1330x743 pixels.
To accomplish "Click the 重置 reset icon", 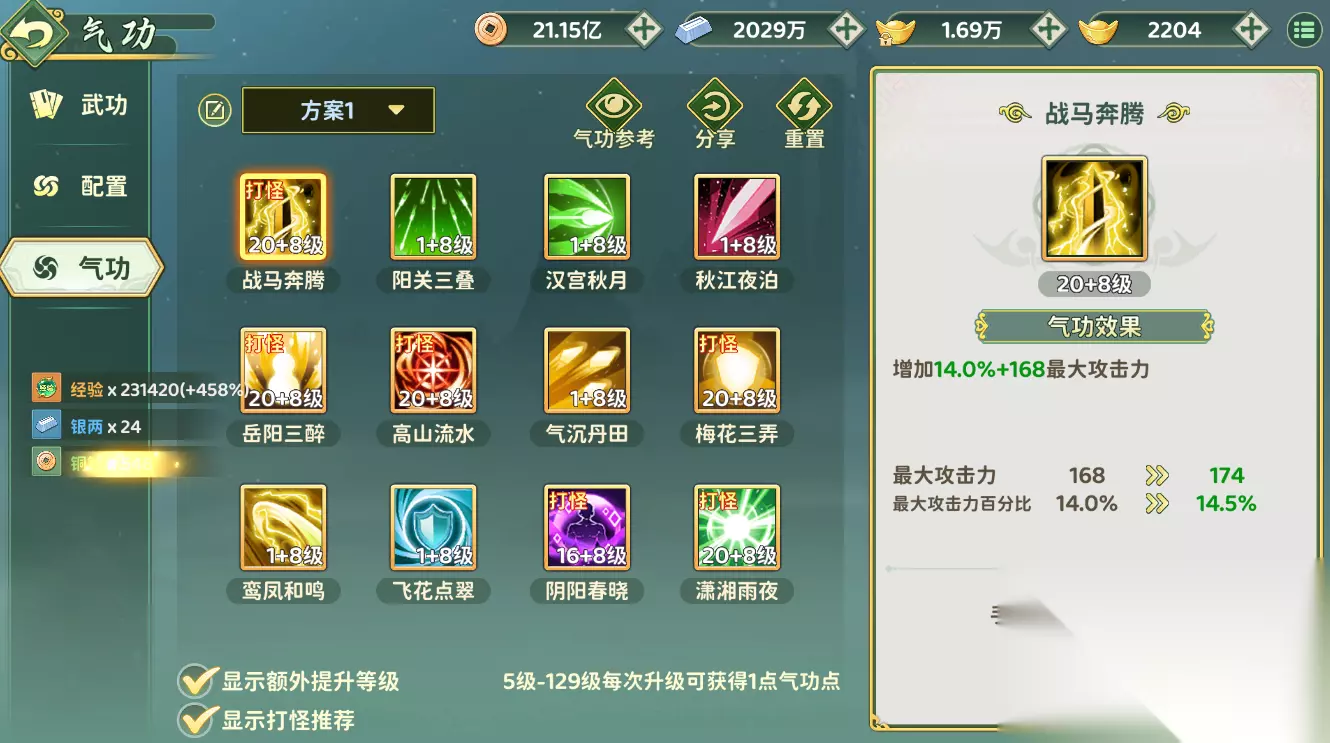I will click(x=804, y=105).
